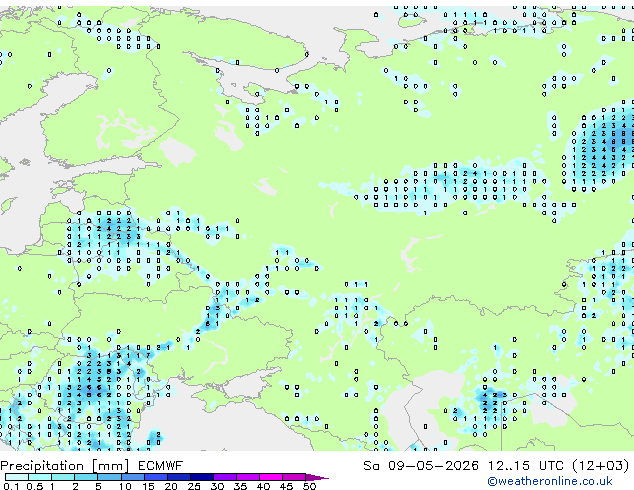
Task: Click the 25–30 mm legend color swatch
Action: 202,477
